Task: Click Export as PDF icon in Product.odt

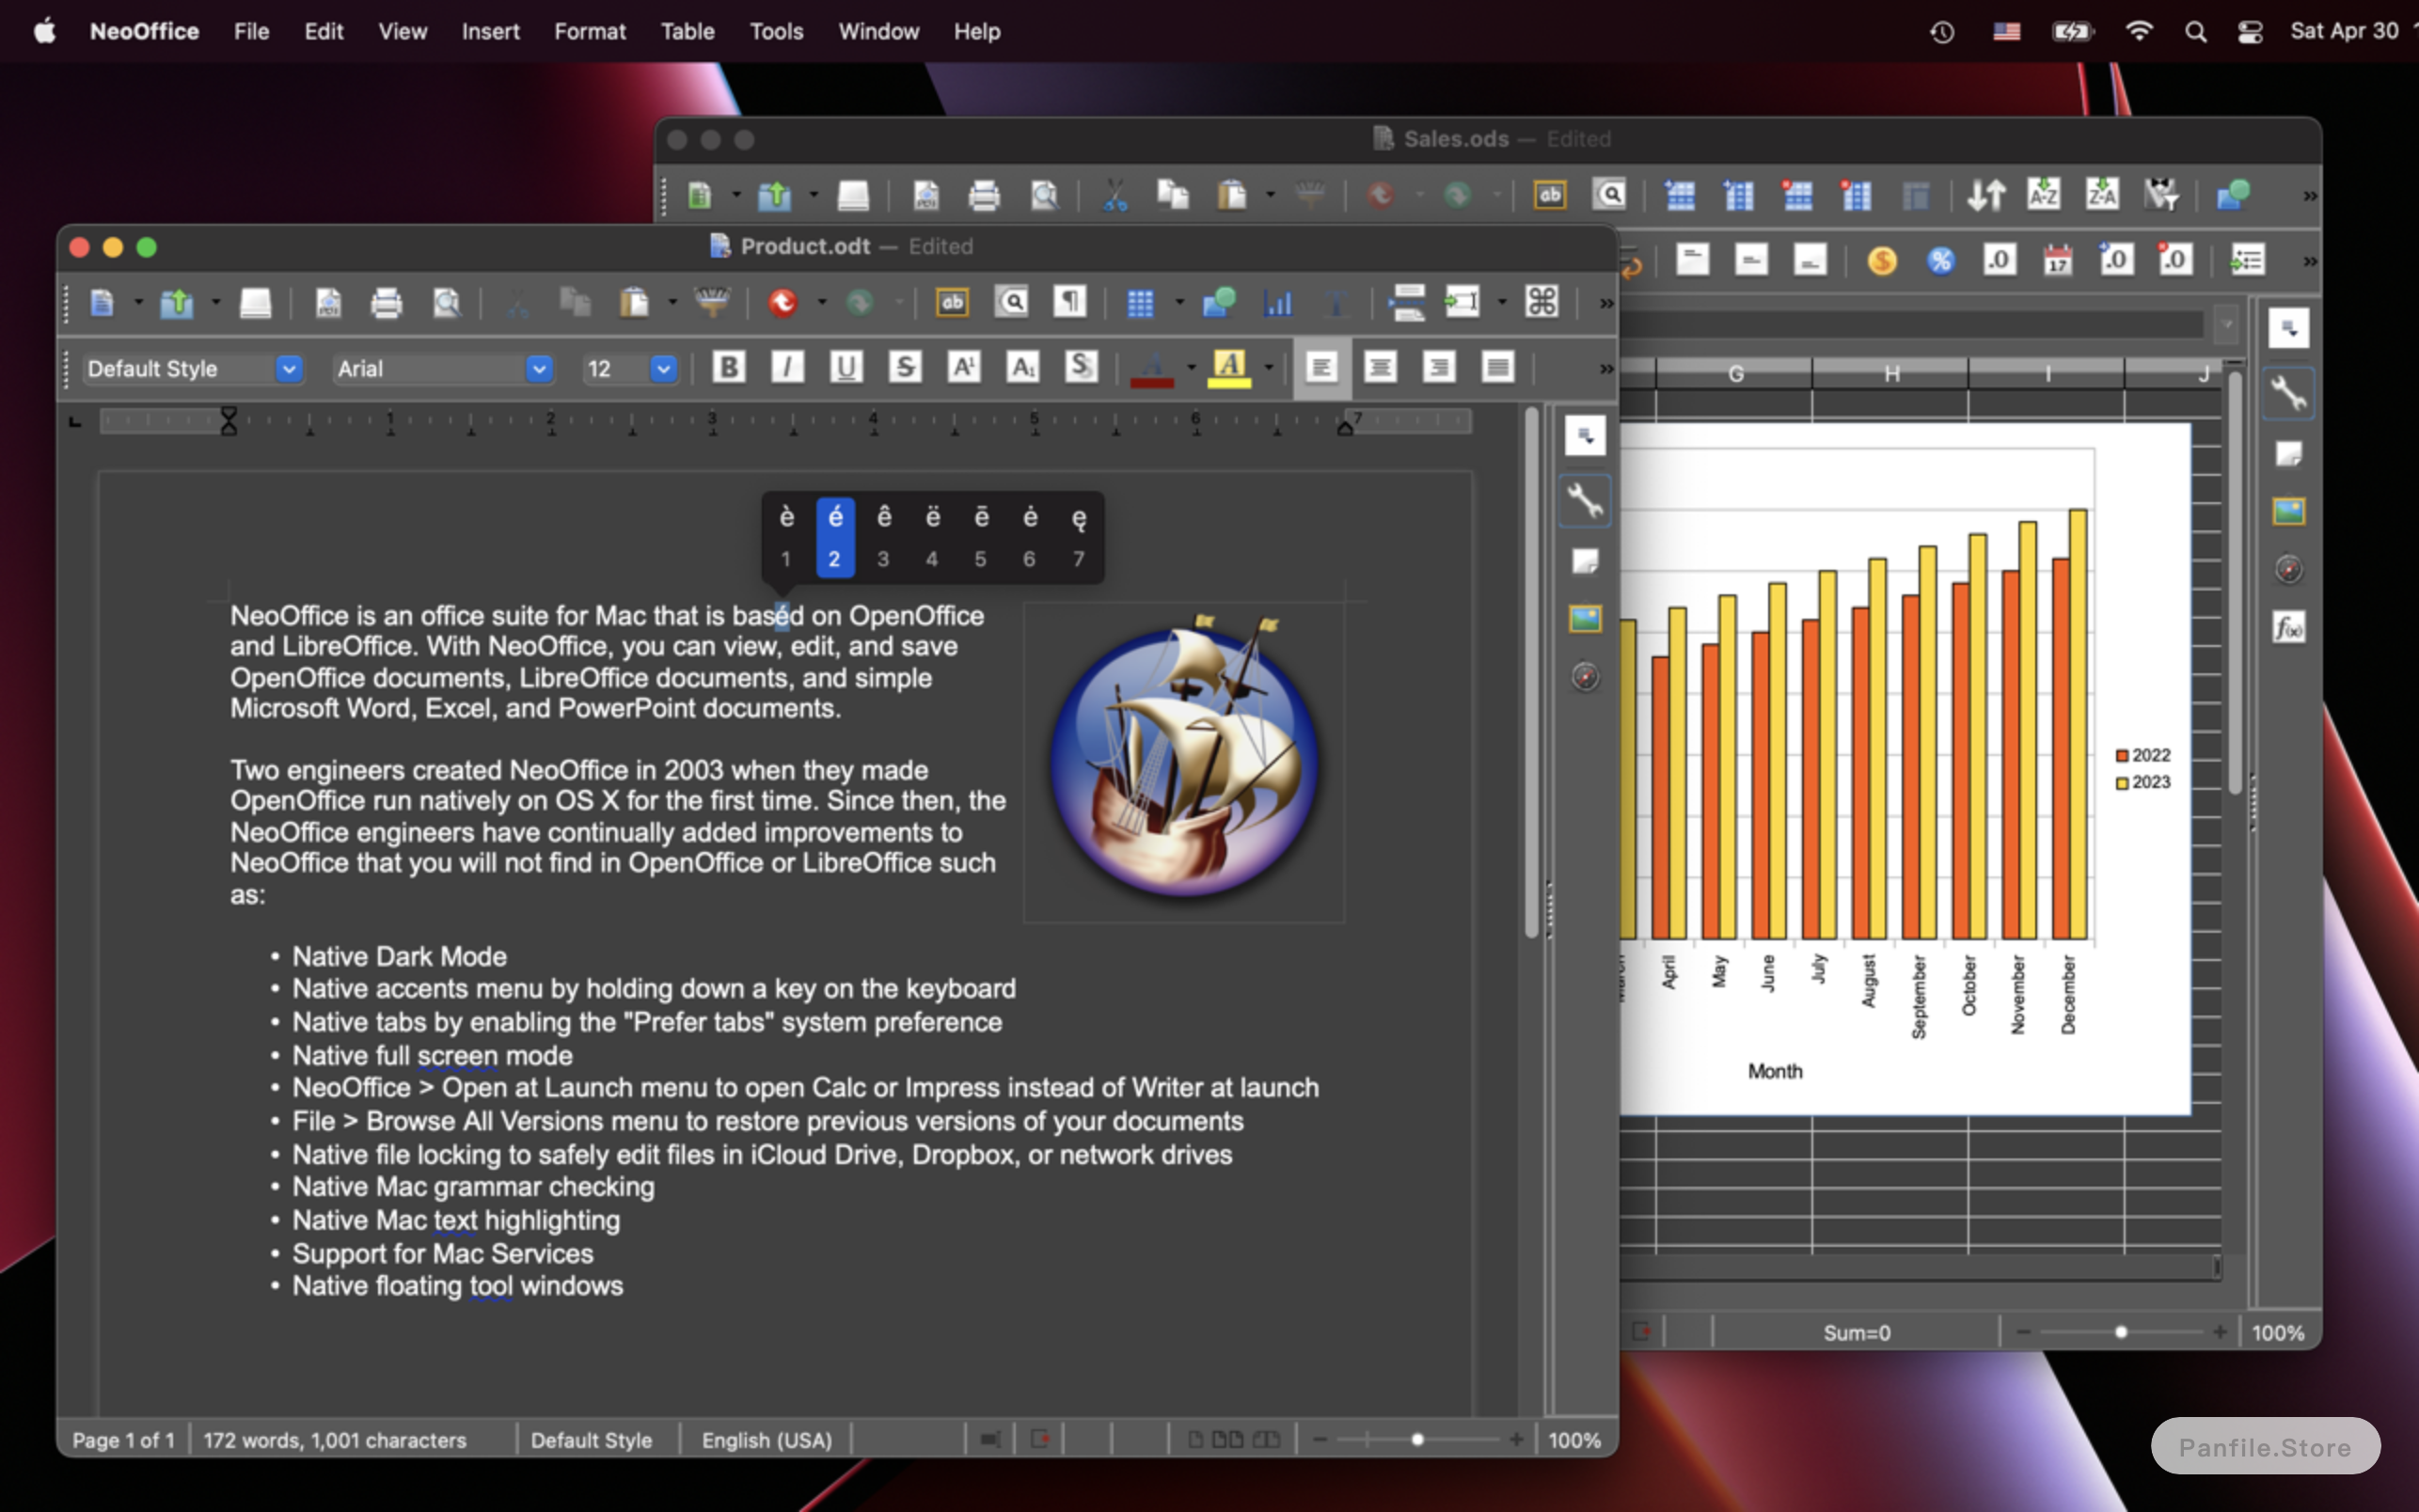Action: point(328,302)
